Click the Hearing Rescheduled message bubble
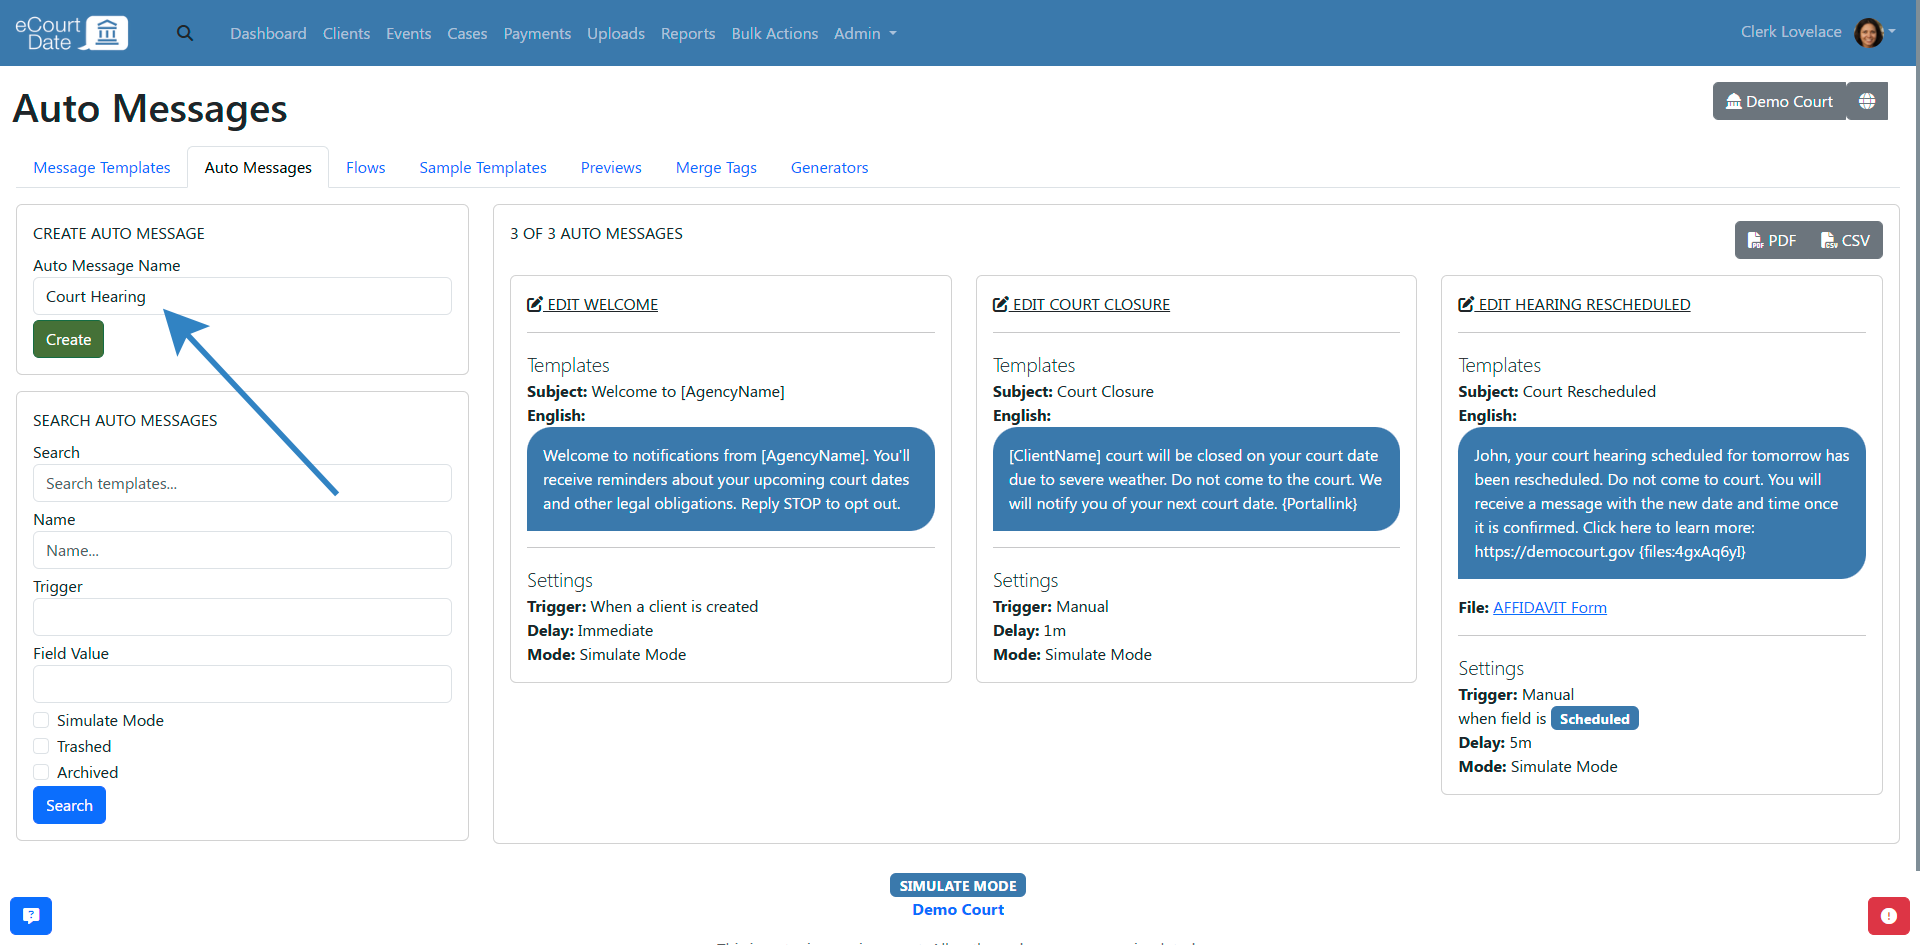This screenshot has height=945, width=1920. 1662,503
